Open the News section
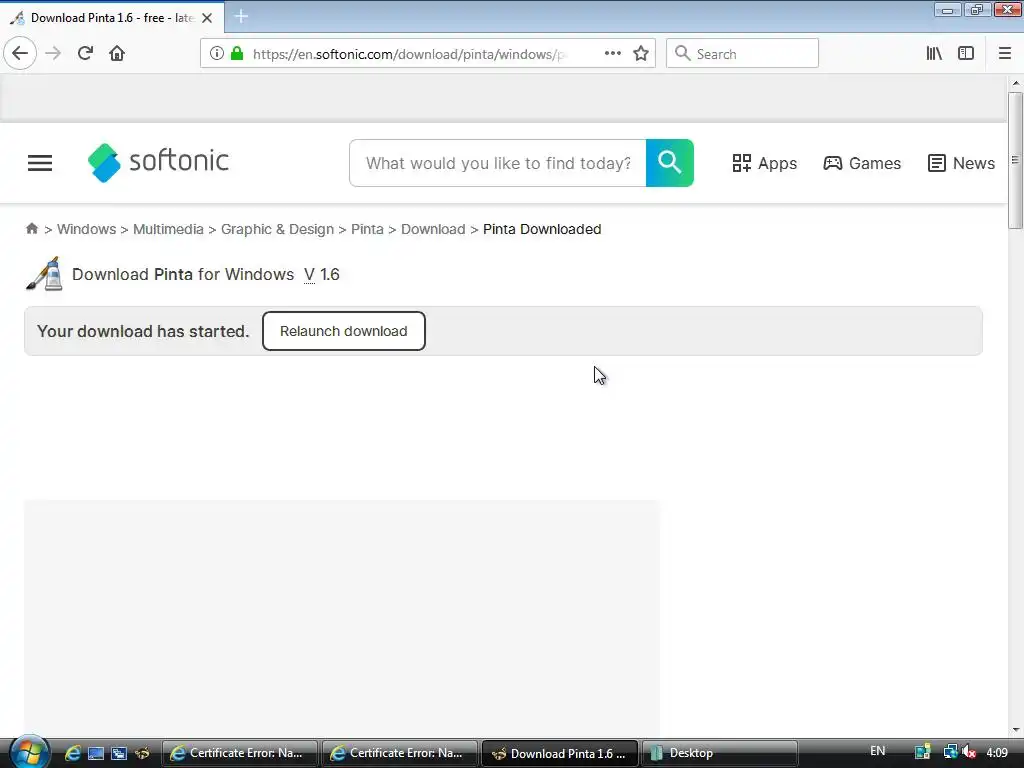The image size is (1024, 768). tap(961, 163)
